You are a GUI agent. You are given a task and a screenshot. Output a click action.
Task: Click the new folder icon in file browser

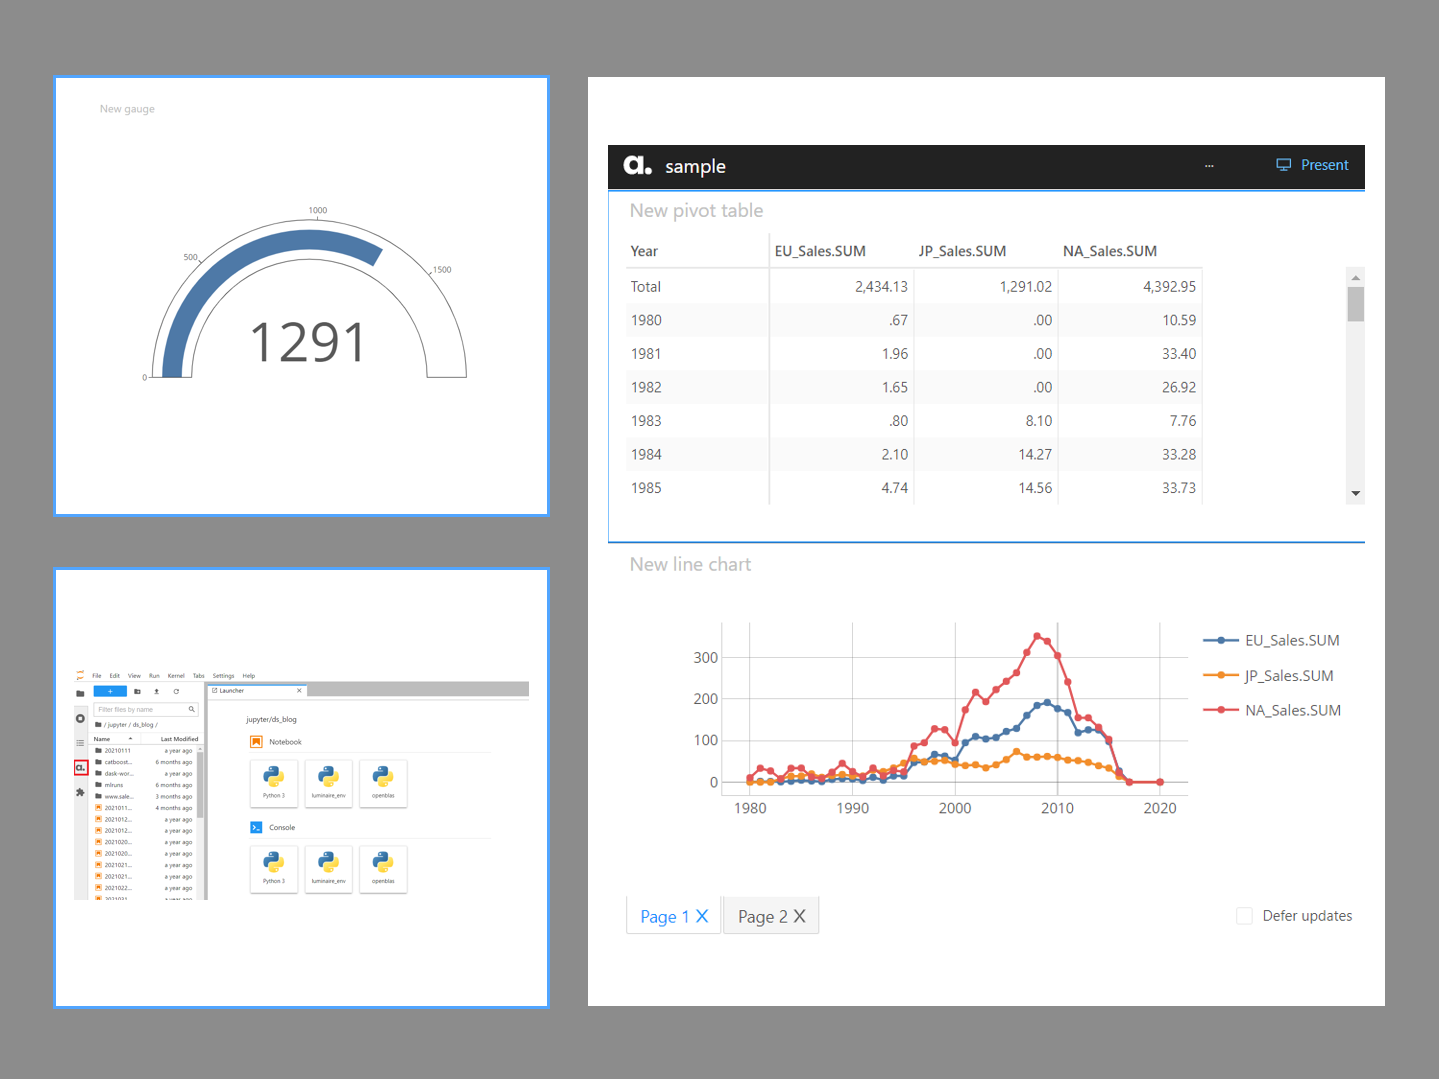coord(137,691)
